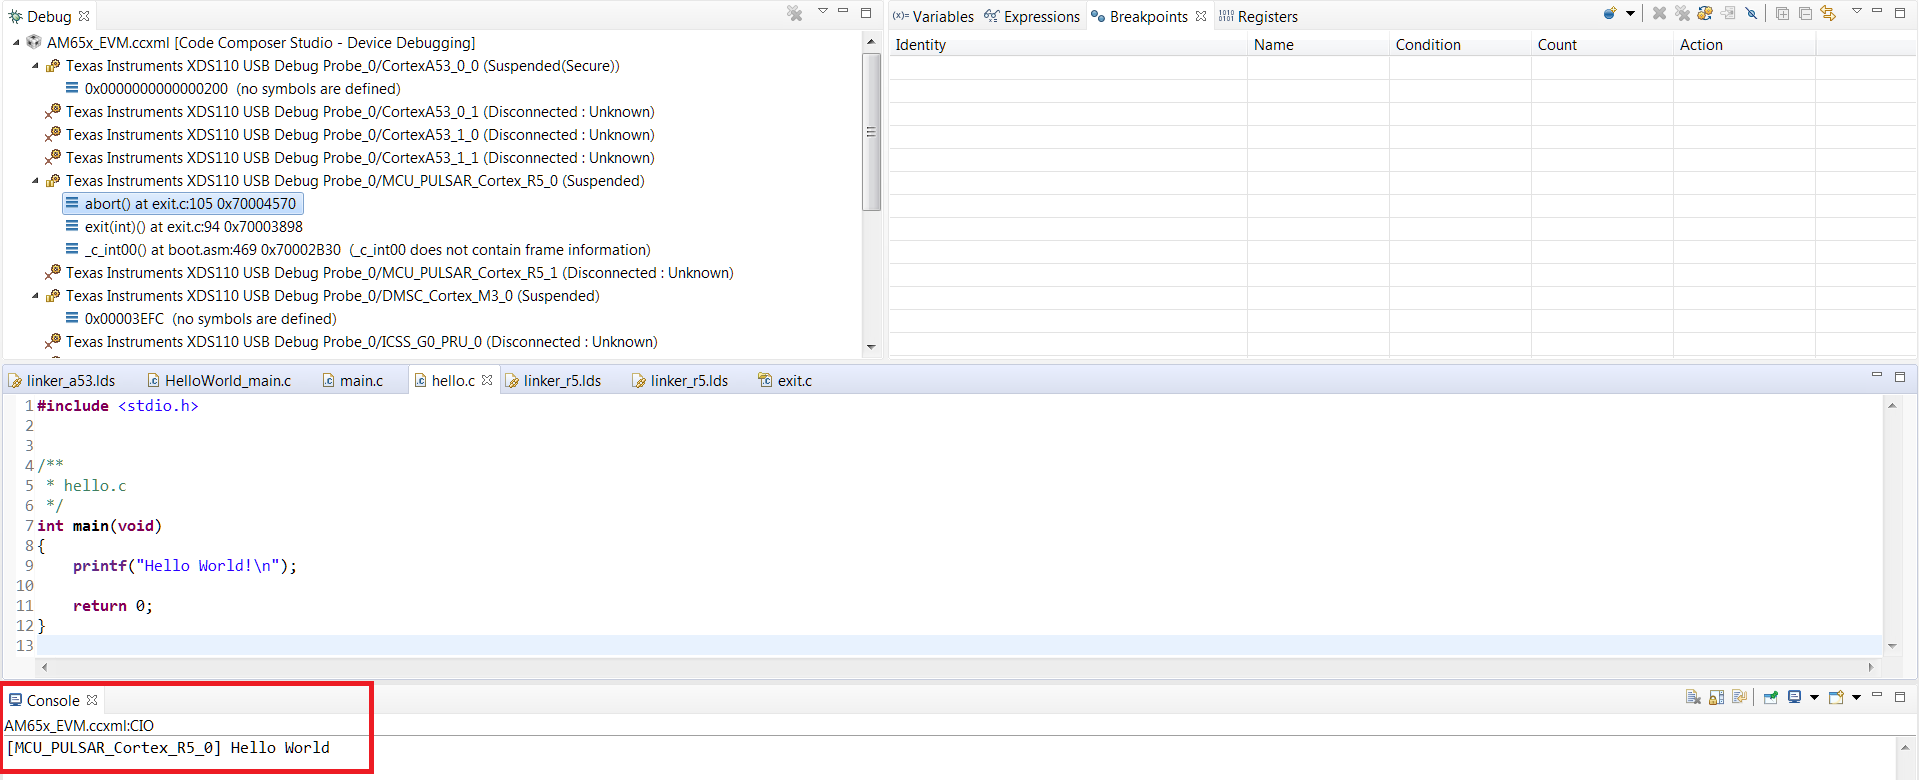
Task: Click the Condition column header
Action: tap(1427, 45)
